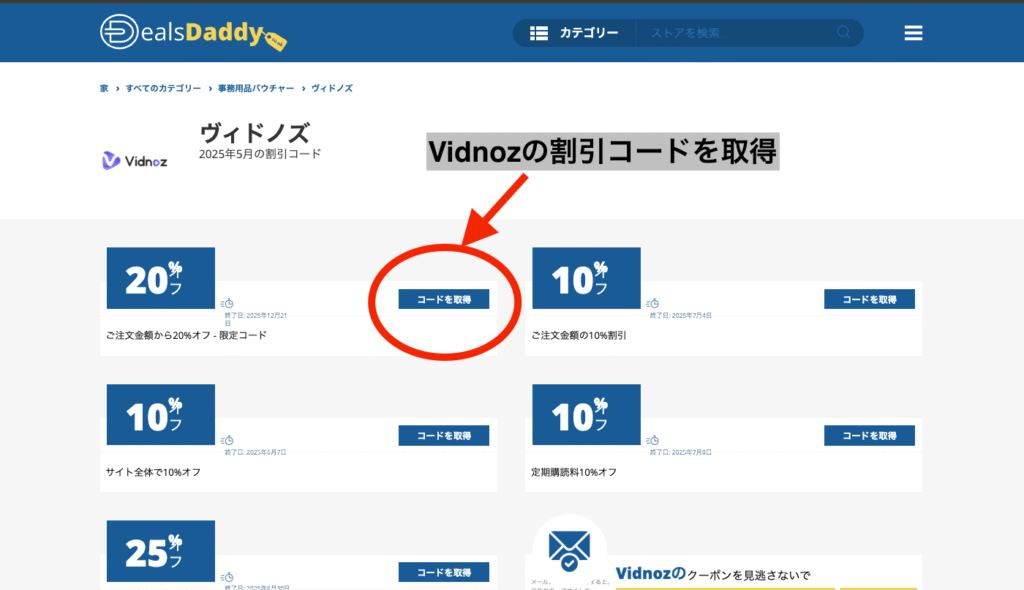1024x590 pixels.
Task: Open the カテゴリー menu
Action: tap(574, 33)
